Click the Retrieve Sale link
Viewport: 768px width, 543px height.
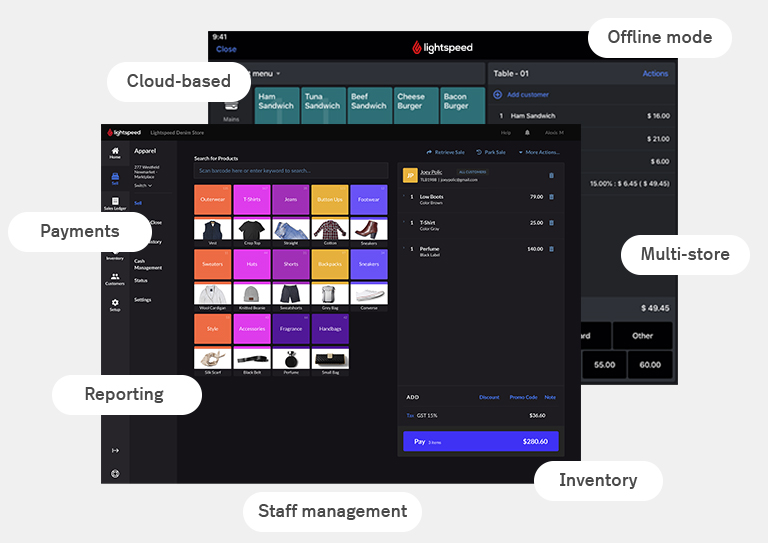445,152
